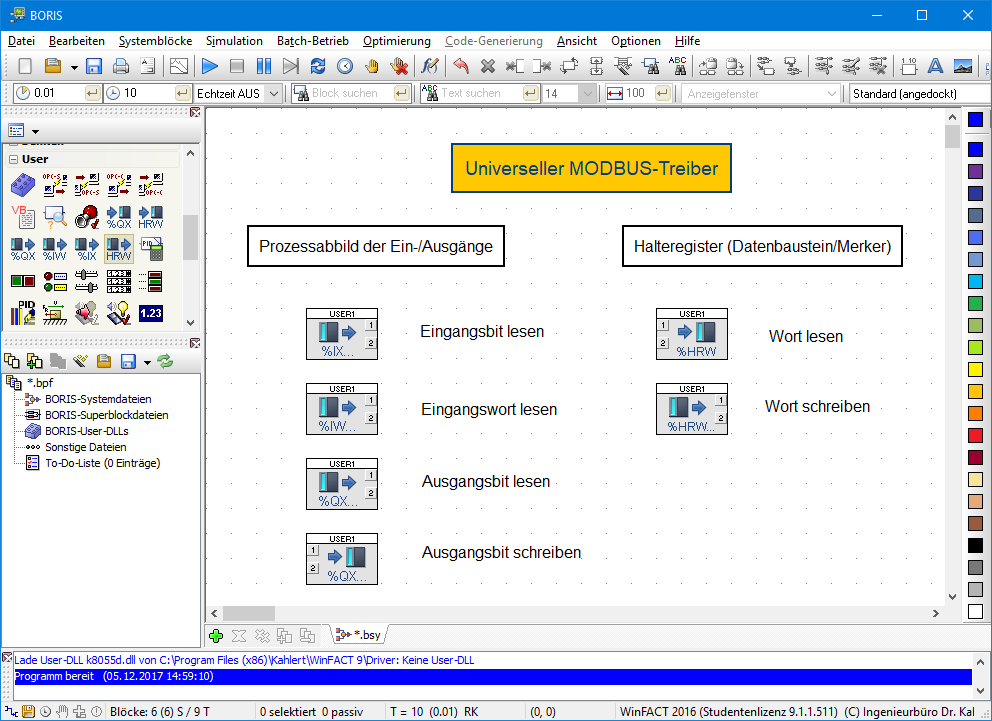Open the project panel save dropdown arrow
The width and height of the screenshot is (992, 721).
pos(147,362)
